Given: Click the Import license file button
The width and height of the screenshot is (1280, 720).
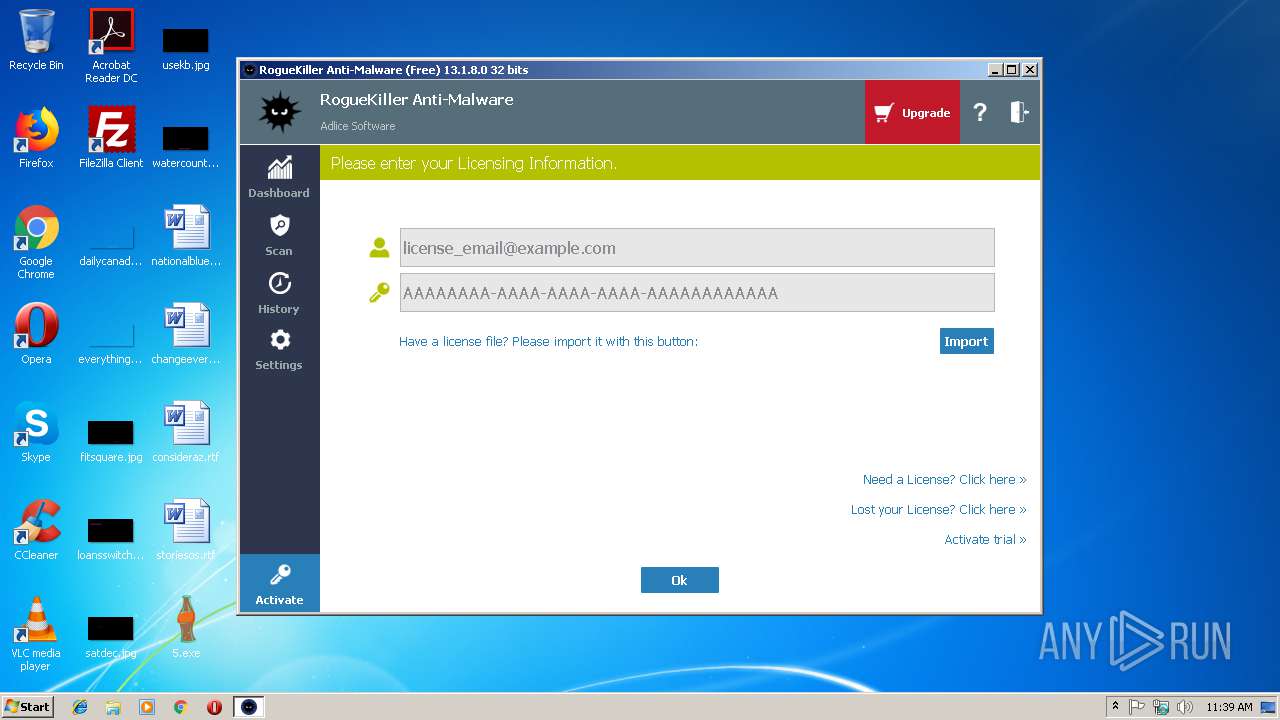Looking at the screenshot, I should (966, 341).
